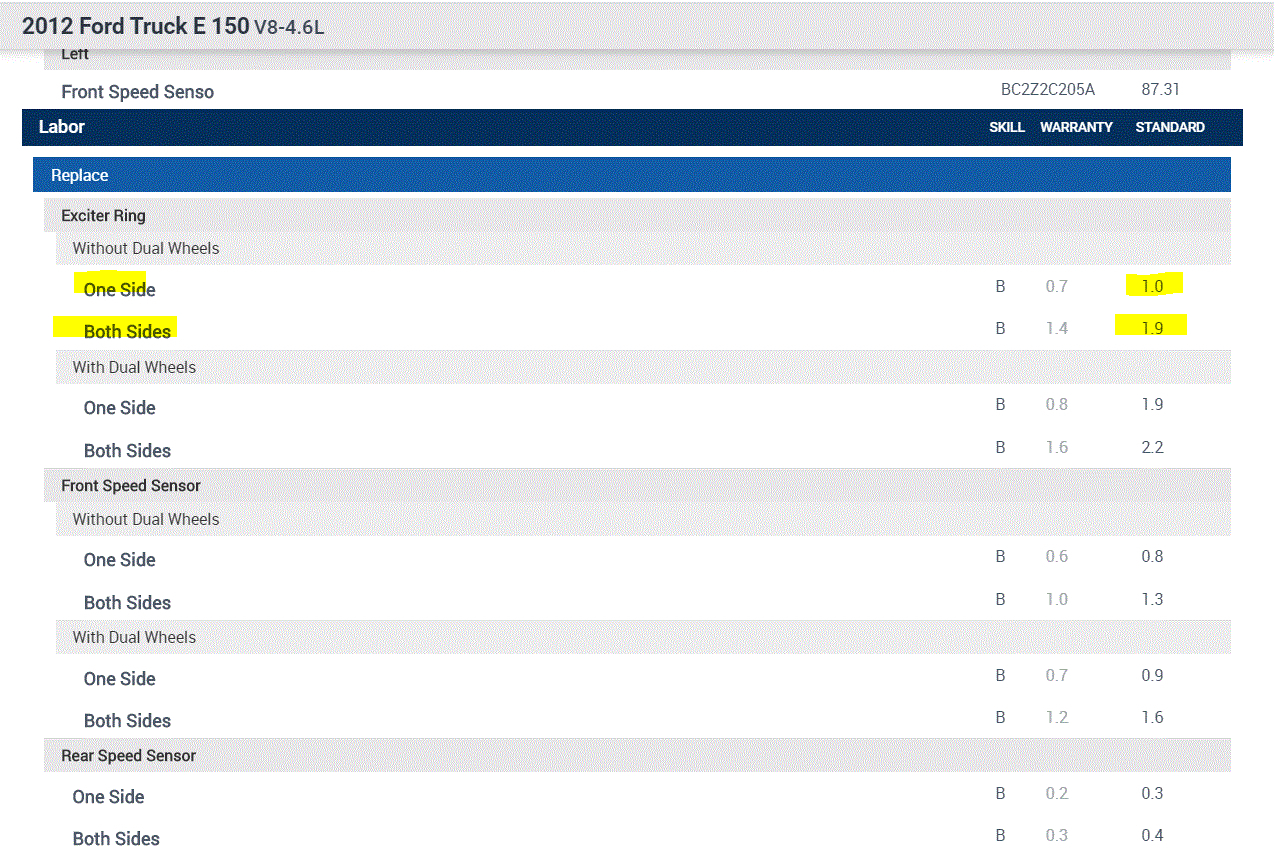Click 0.9 standard time
This screenshot has height=866, width=1274.
coord(1152,675)
